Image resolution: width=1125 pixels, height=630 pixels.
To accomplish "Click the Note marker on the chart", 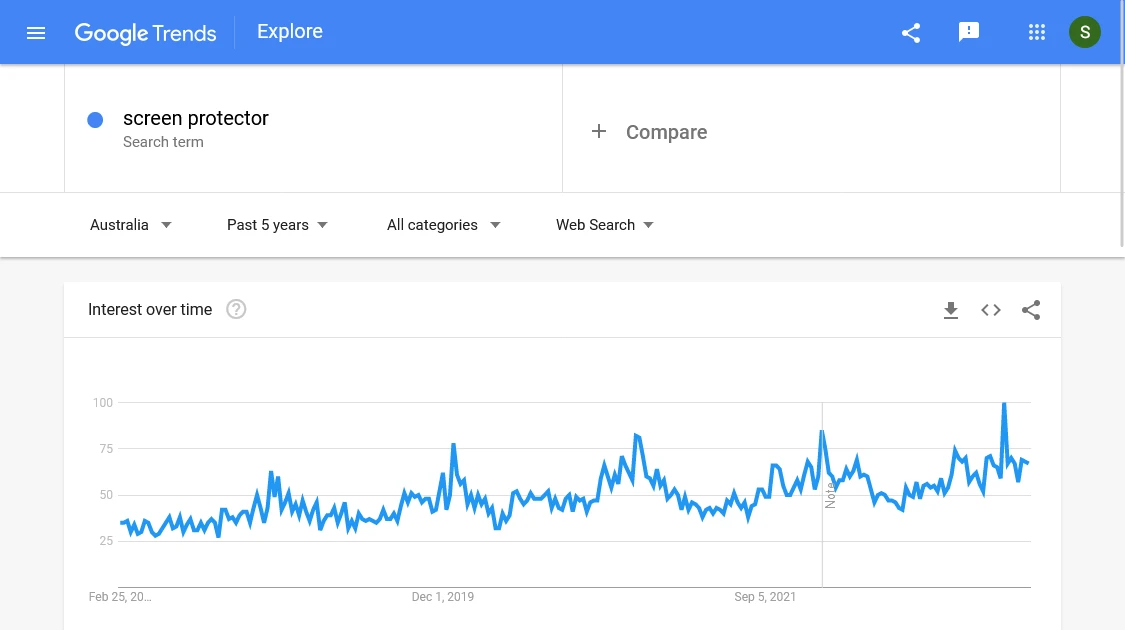I will coord(830,495).
